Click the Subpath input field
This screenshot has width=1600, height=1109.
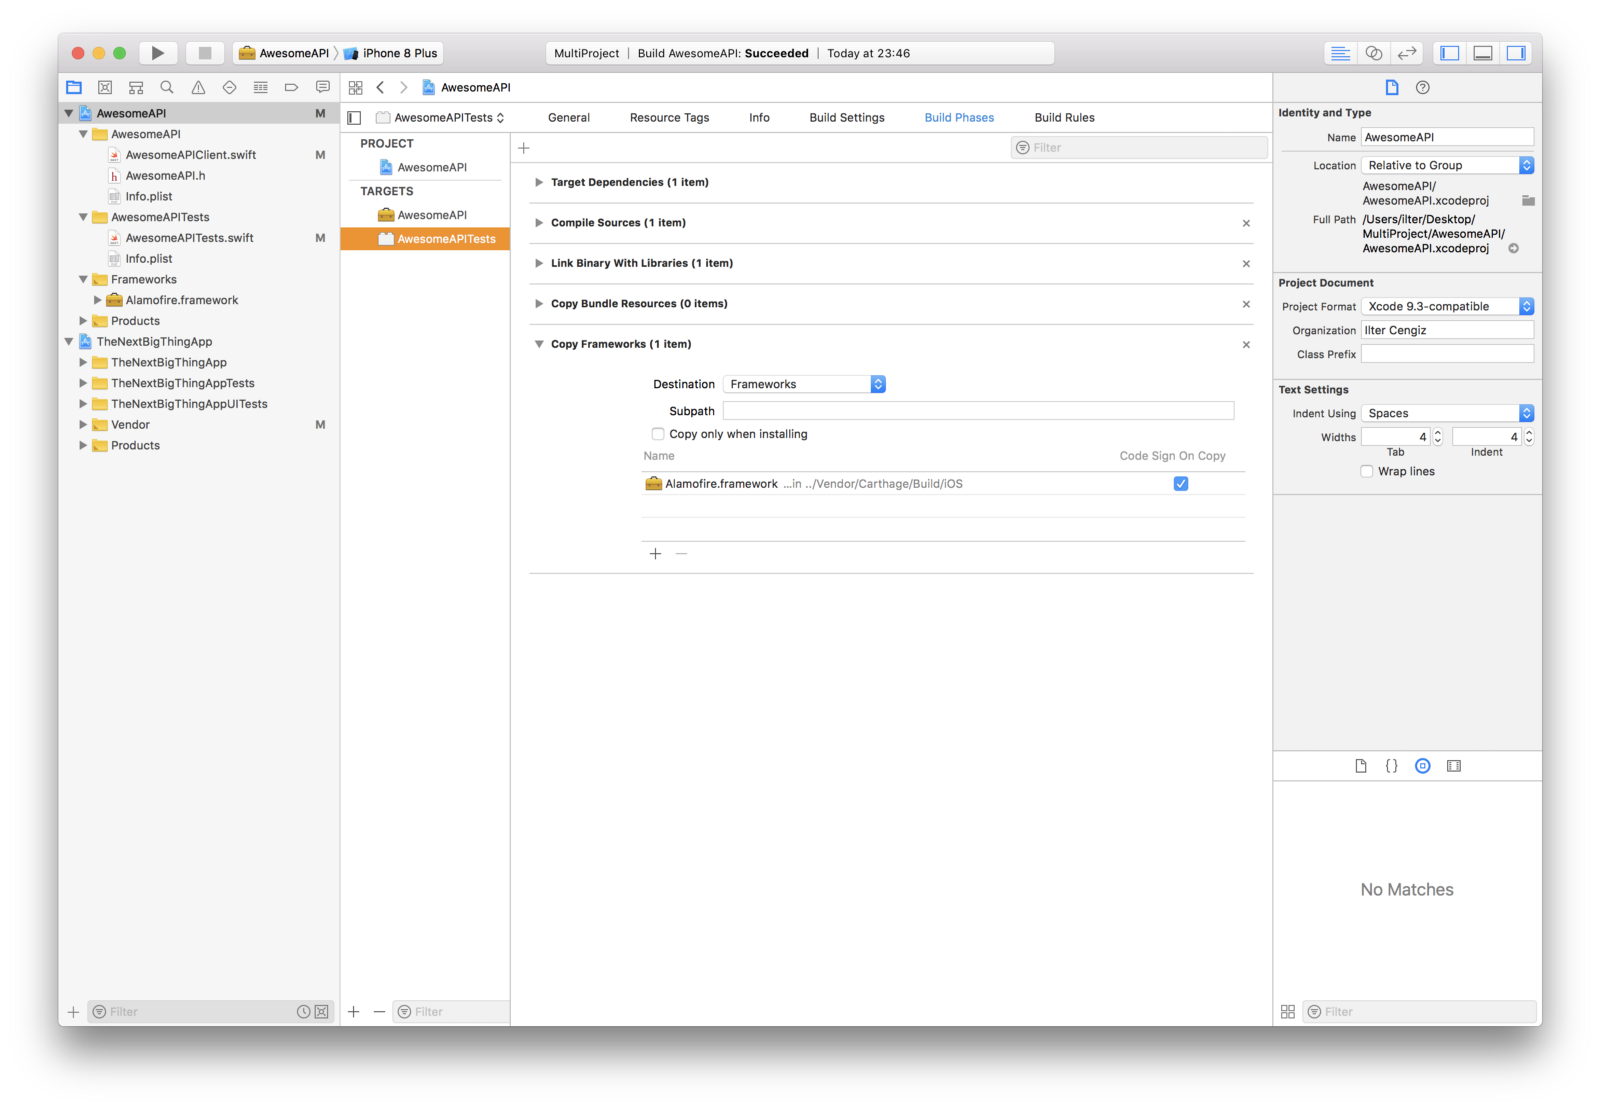click(x=978, y=411)
